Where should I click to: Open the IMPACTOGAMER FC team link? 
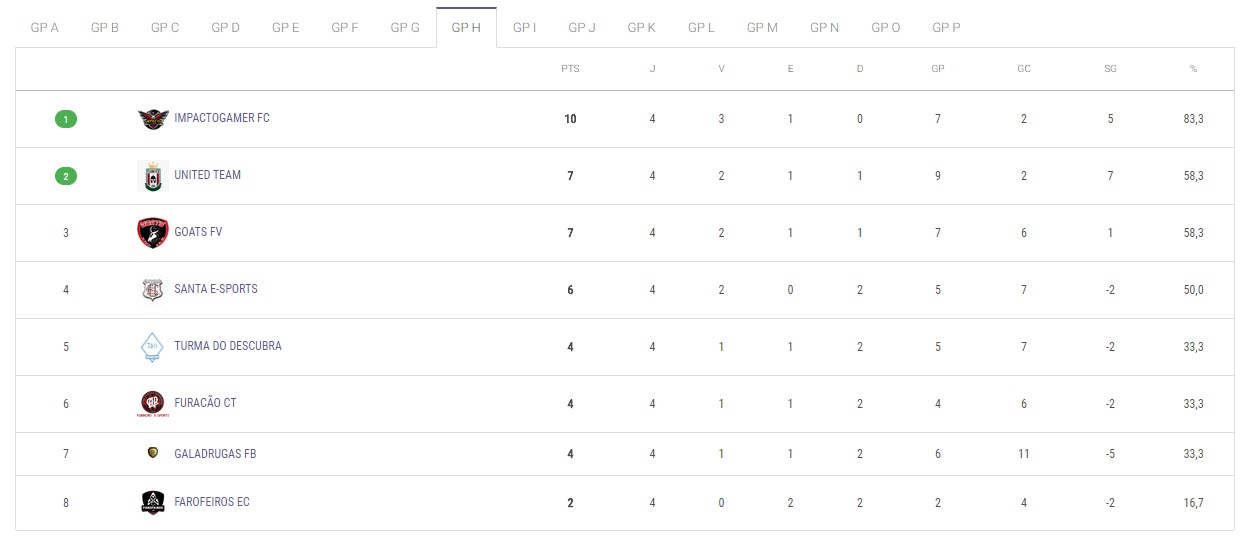tap(222, 118)
